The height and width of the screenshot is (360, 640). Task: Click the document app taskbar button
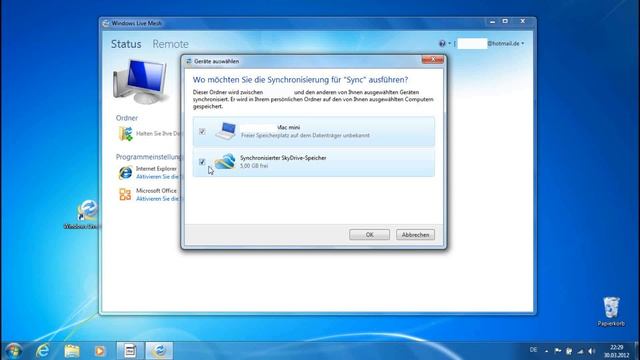pyautogui.click(x=130, y=351)
